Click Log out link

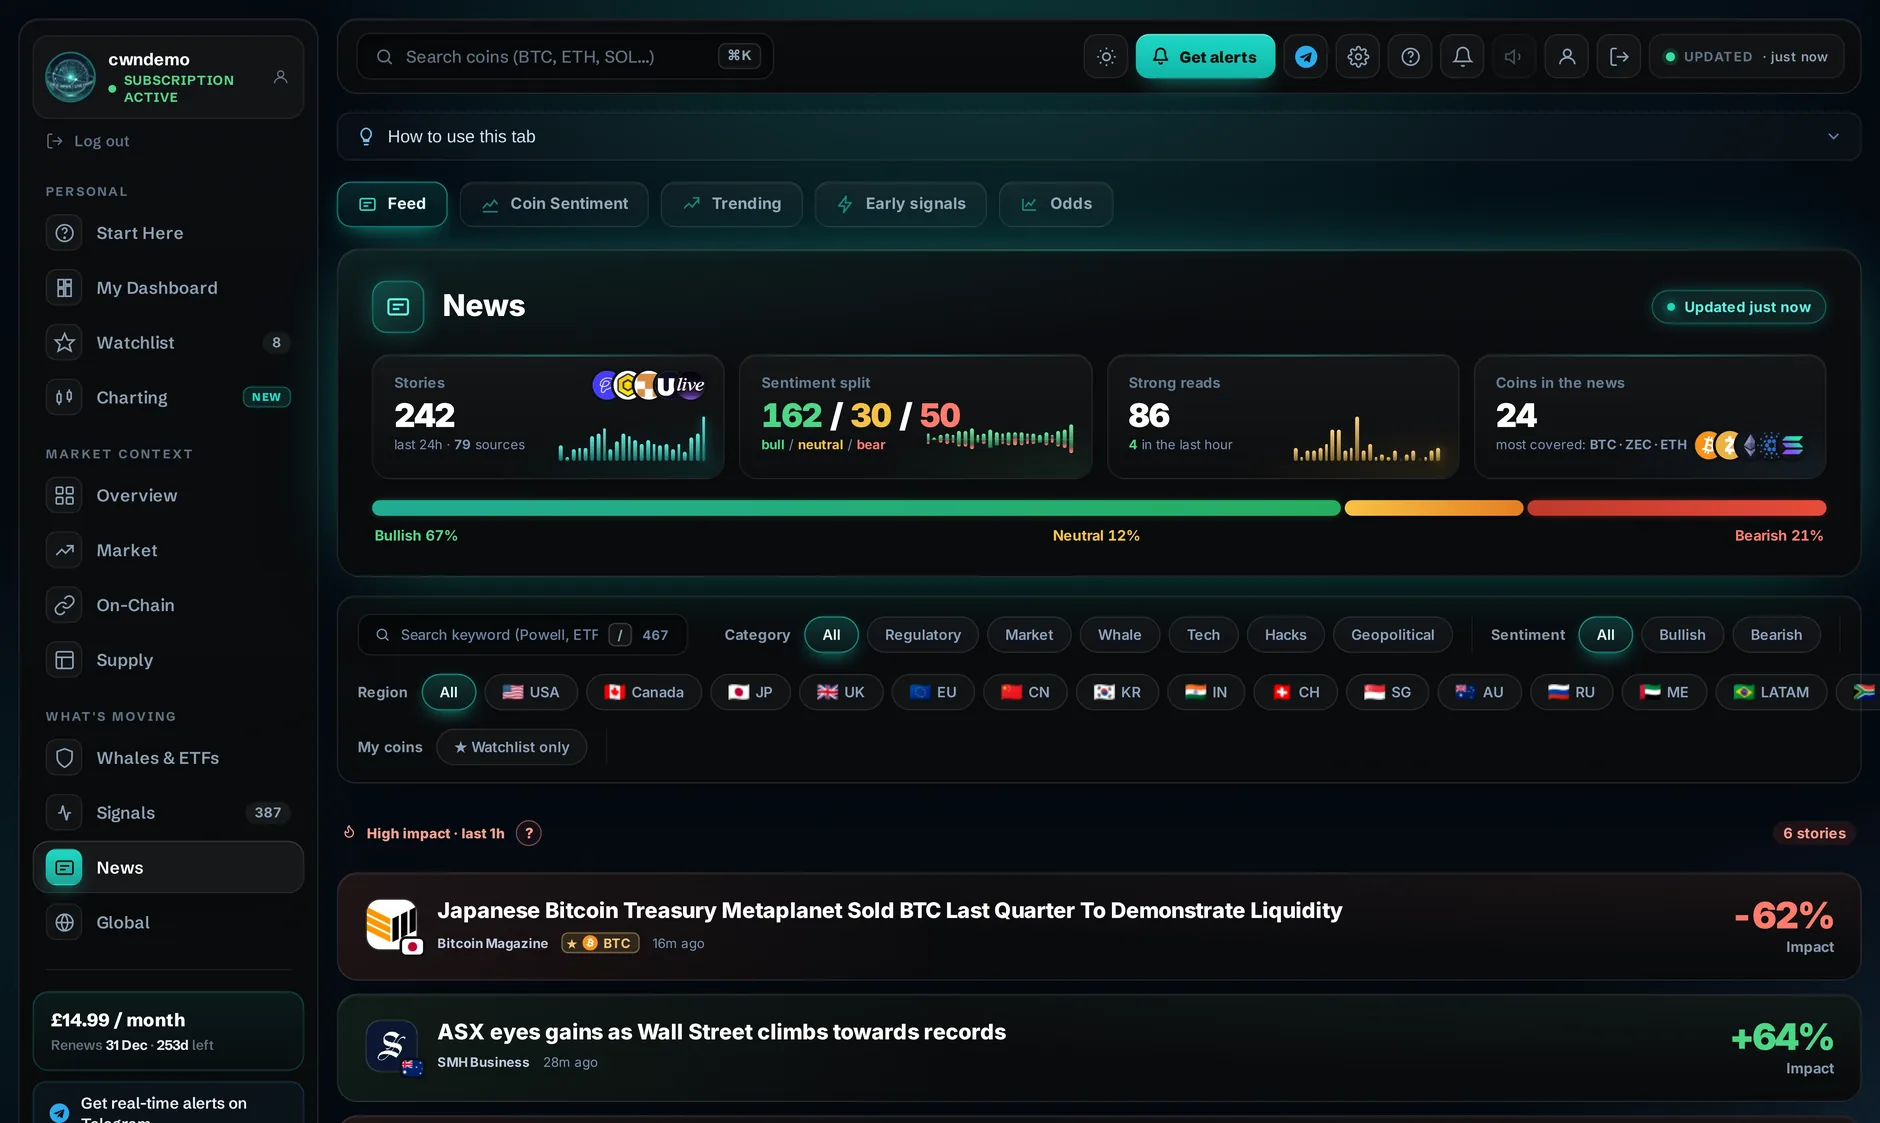point(88,141)
